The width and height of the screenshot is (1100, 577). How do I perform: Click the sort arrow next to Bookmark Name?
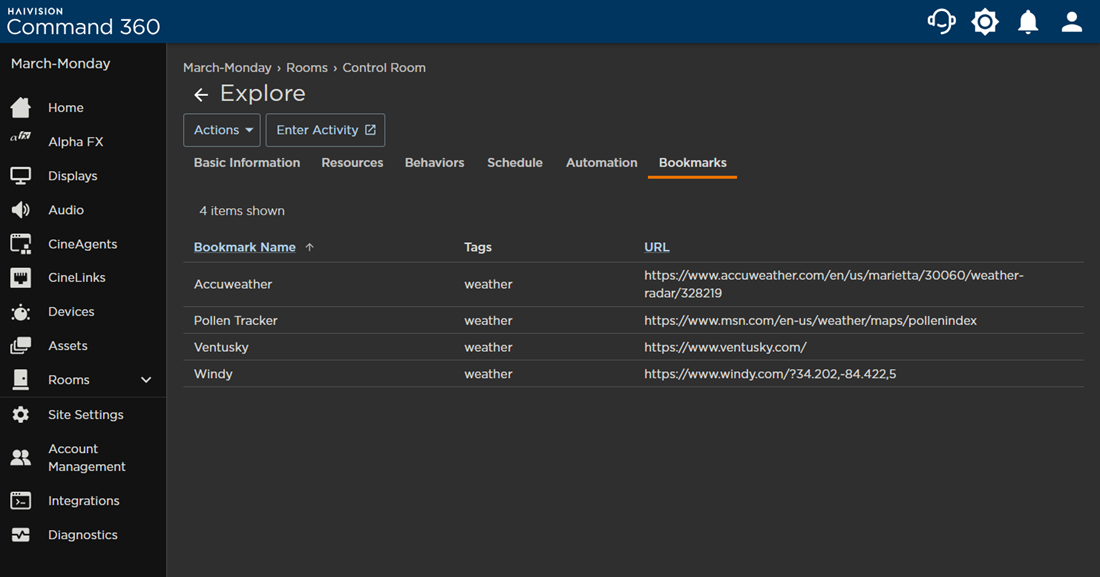[309, 247]
